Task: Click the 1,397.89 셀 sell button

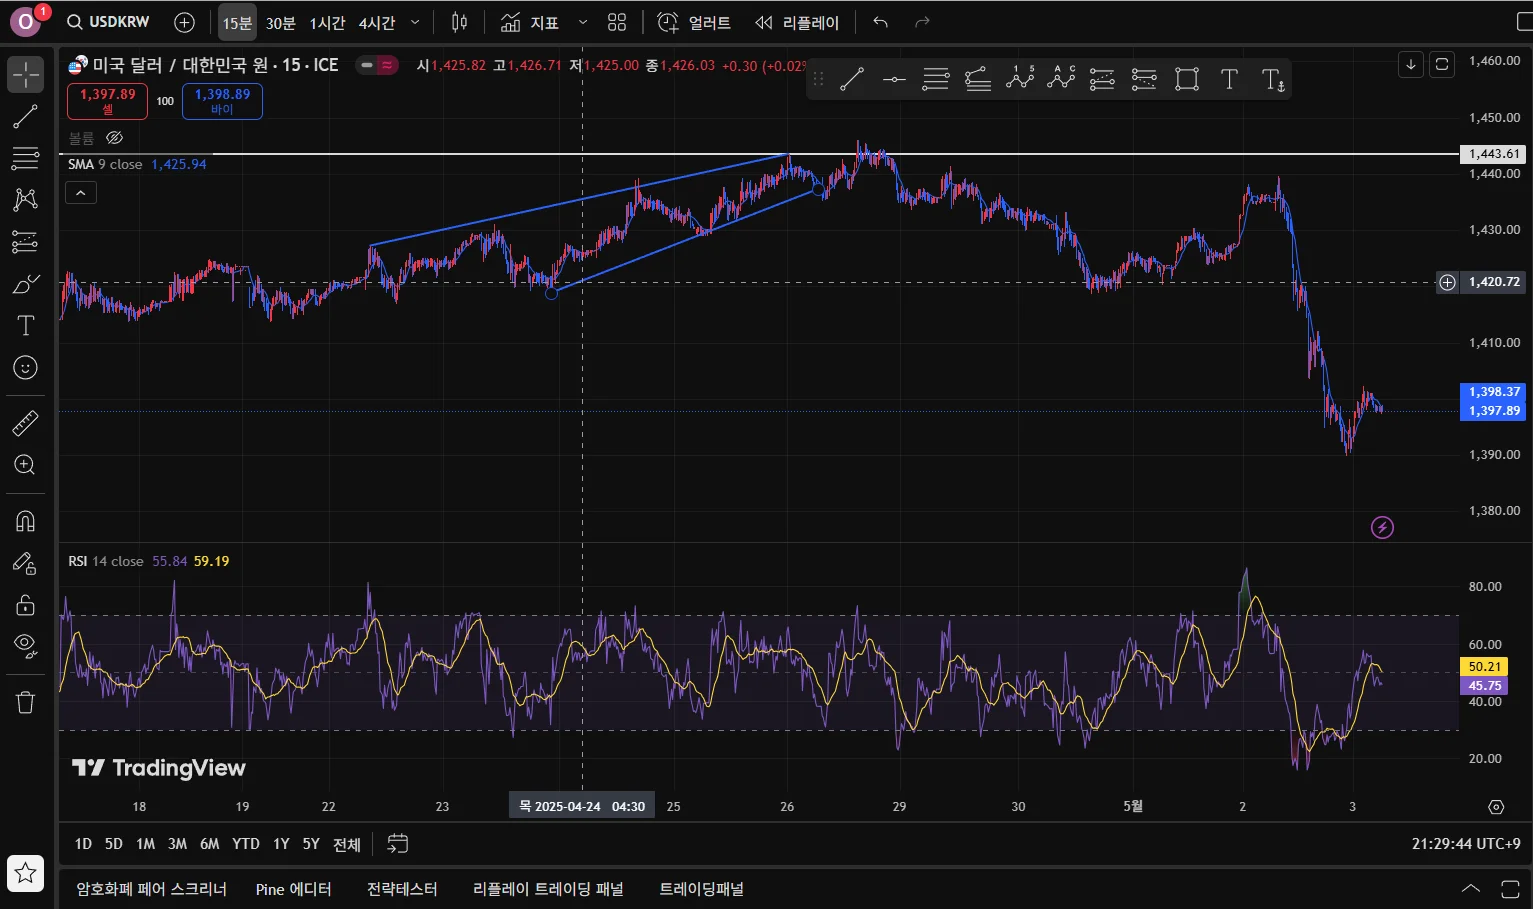Action: point(108,101)
